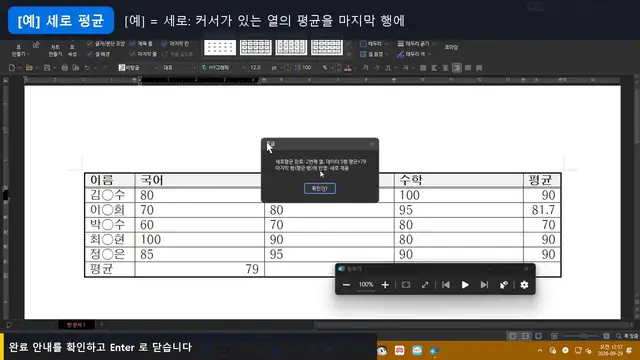The height and width of the screenshot is (360, 640).
Task: Apply italic formatting icon
Action: [x=377, y=68]
